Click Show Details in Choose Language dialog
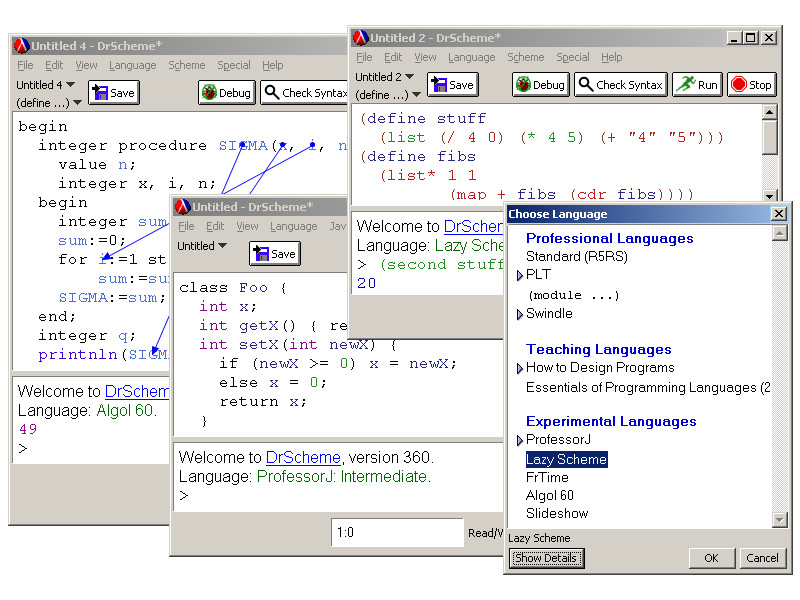Viewport: 800px width, 600px height. coord(546,558)
